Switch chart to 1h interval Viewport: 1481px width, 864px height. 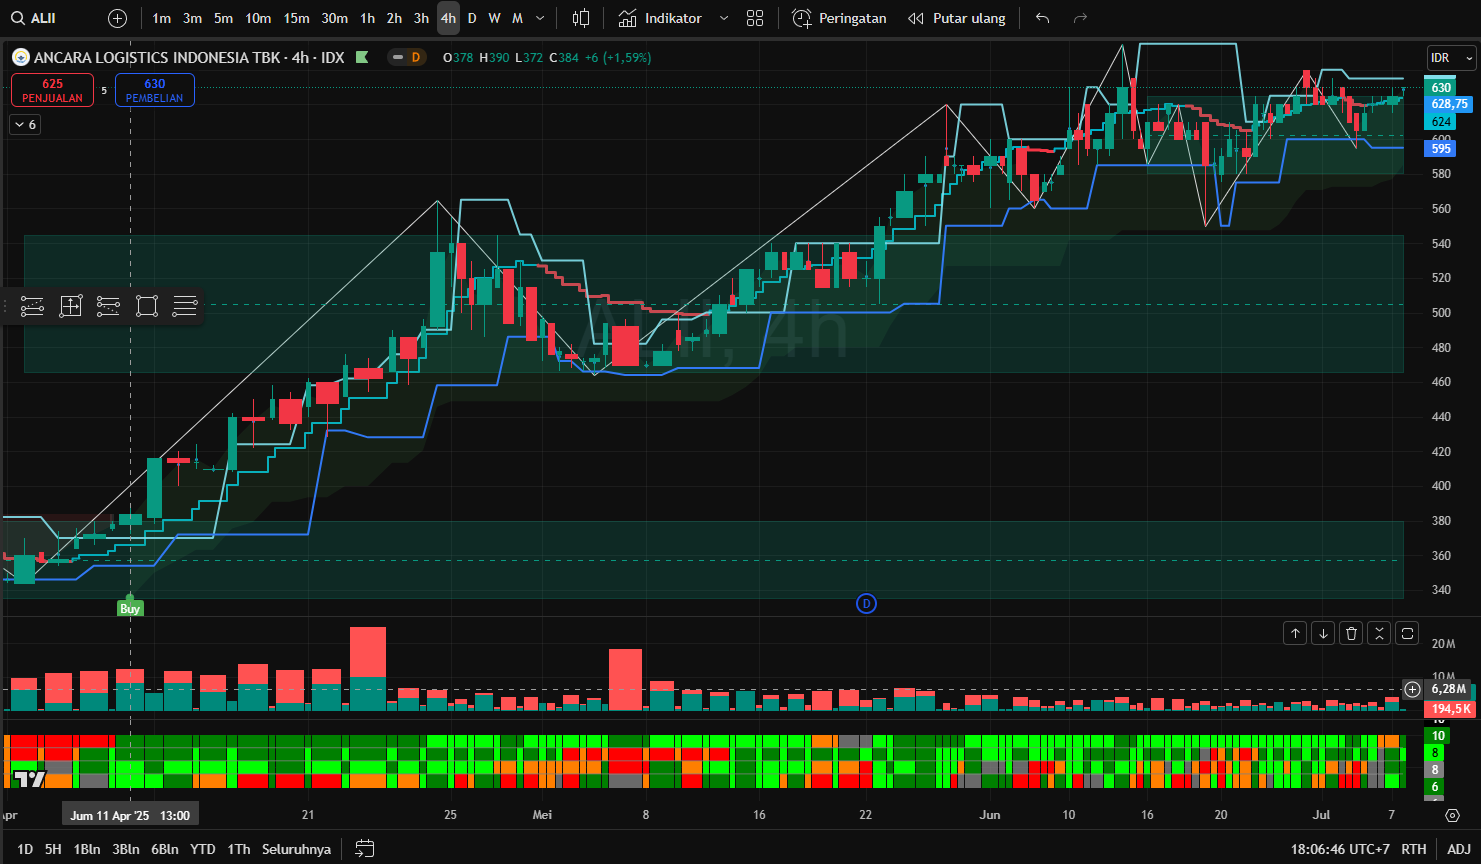(x=367, y=18)
